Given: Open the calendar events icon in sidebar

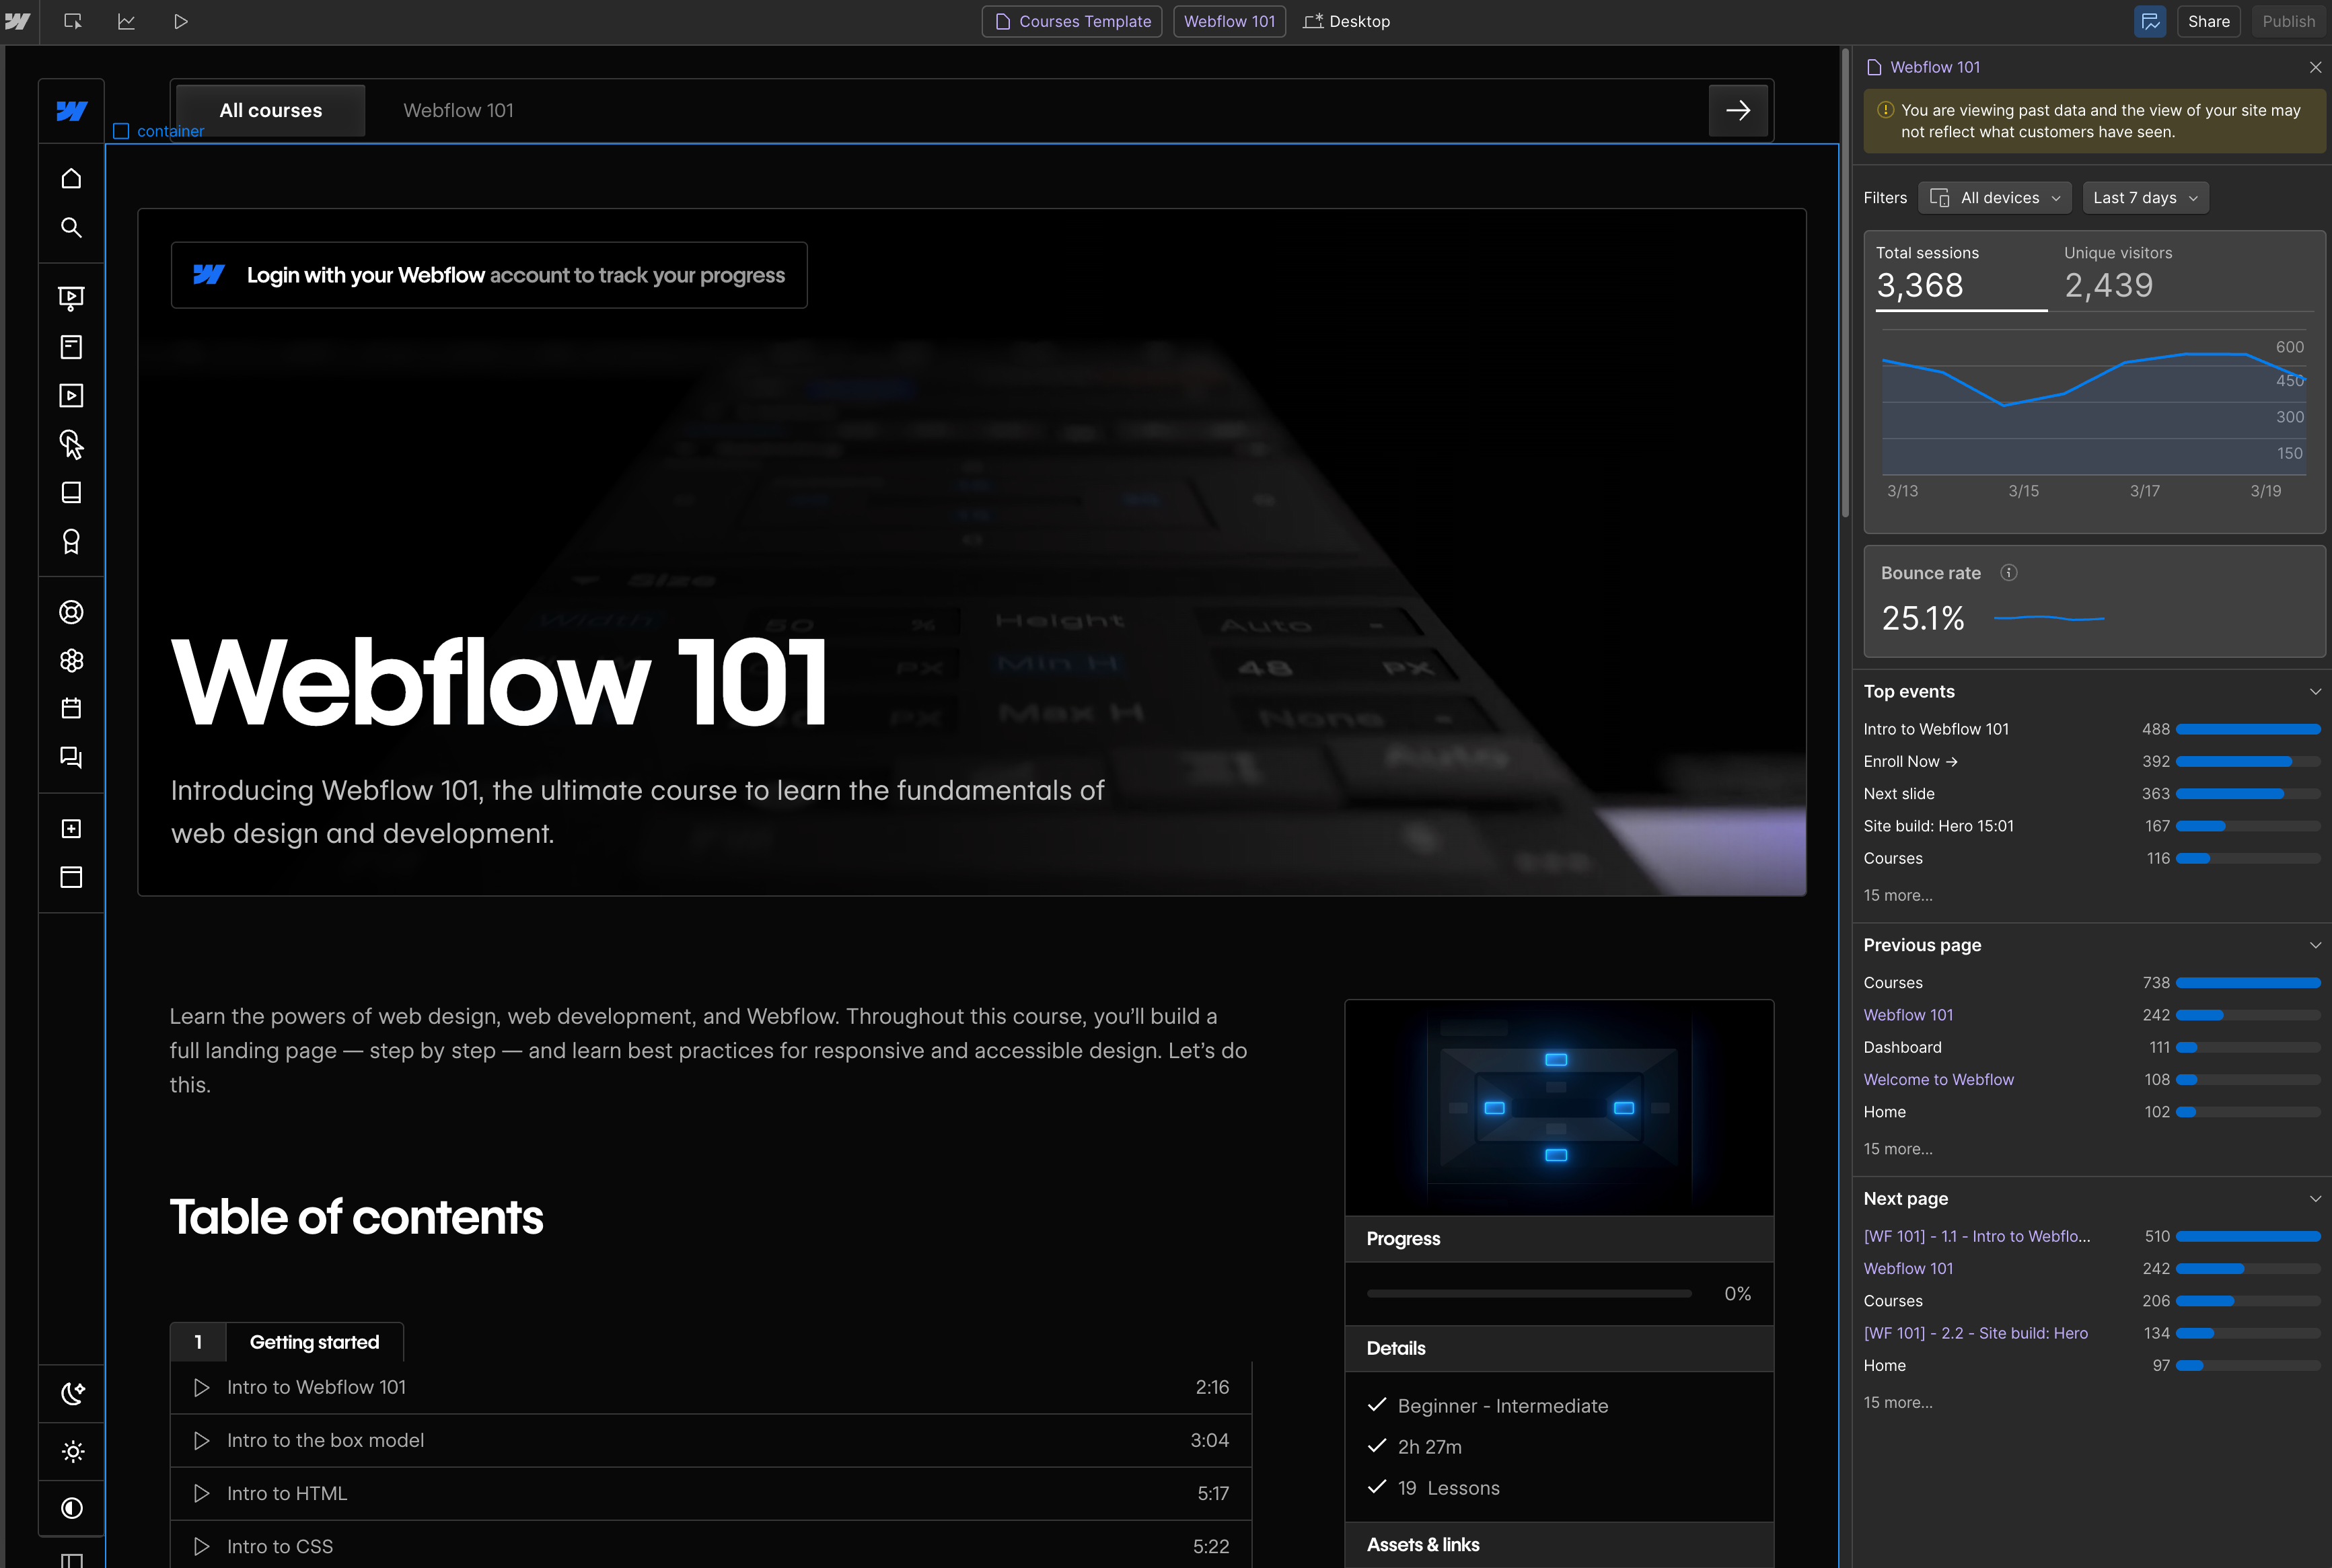Looking at the screenshot, I should (x=71, y=708).
